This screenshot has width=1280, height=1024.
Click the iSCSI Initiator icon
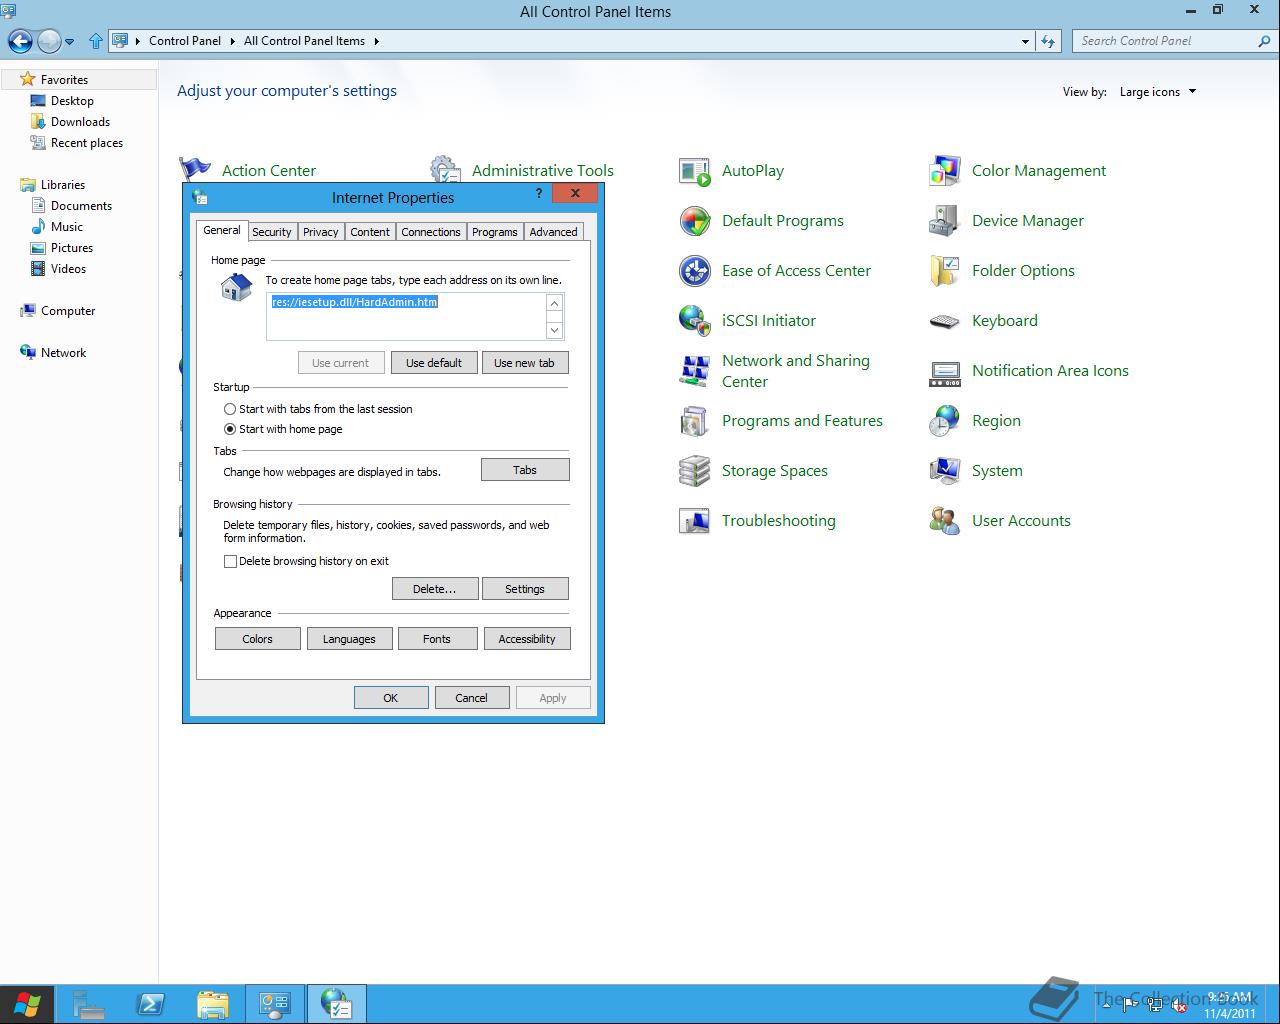coord(694,321)
